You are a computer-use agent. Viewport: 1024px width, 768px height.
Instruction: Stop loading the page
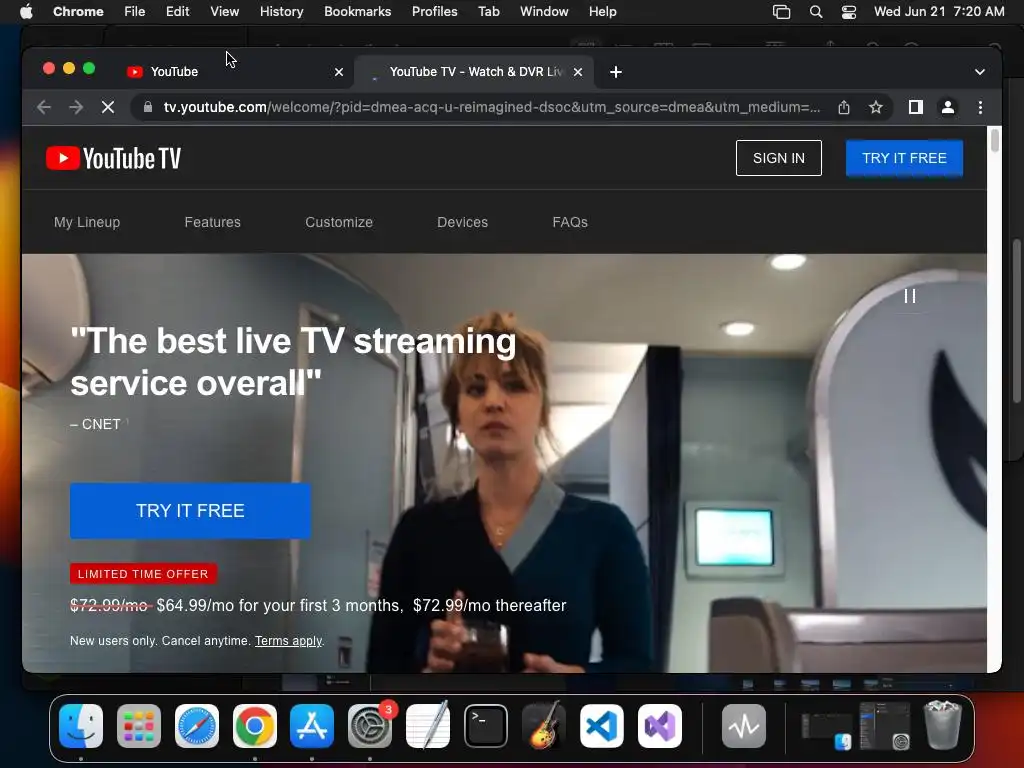click(x=108, y=107)
